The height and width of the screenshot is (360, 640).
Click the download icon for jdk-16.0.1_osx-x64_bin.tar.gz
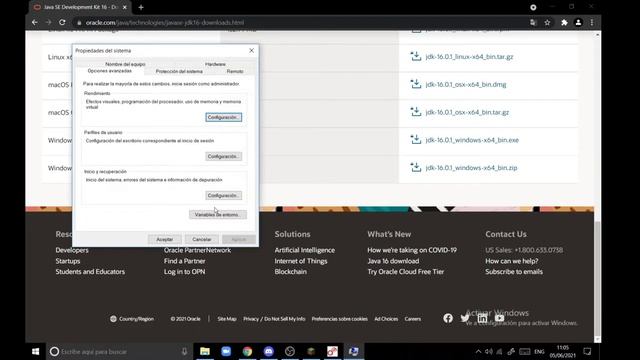(416, 112)
